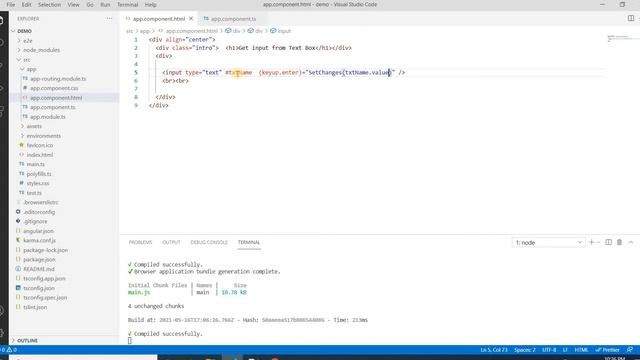Open errors and warnings count in status bar
Image resolution: width=640 pixels, height=360 pixels.
(x=9, y=350)
